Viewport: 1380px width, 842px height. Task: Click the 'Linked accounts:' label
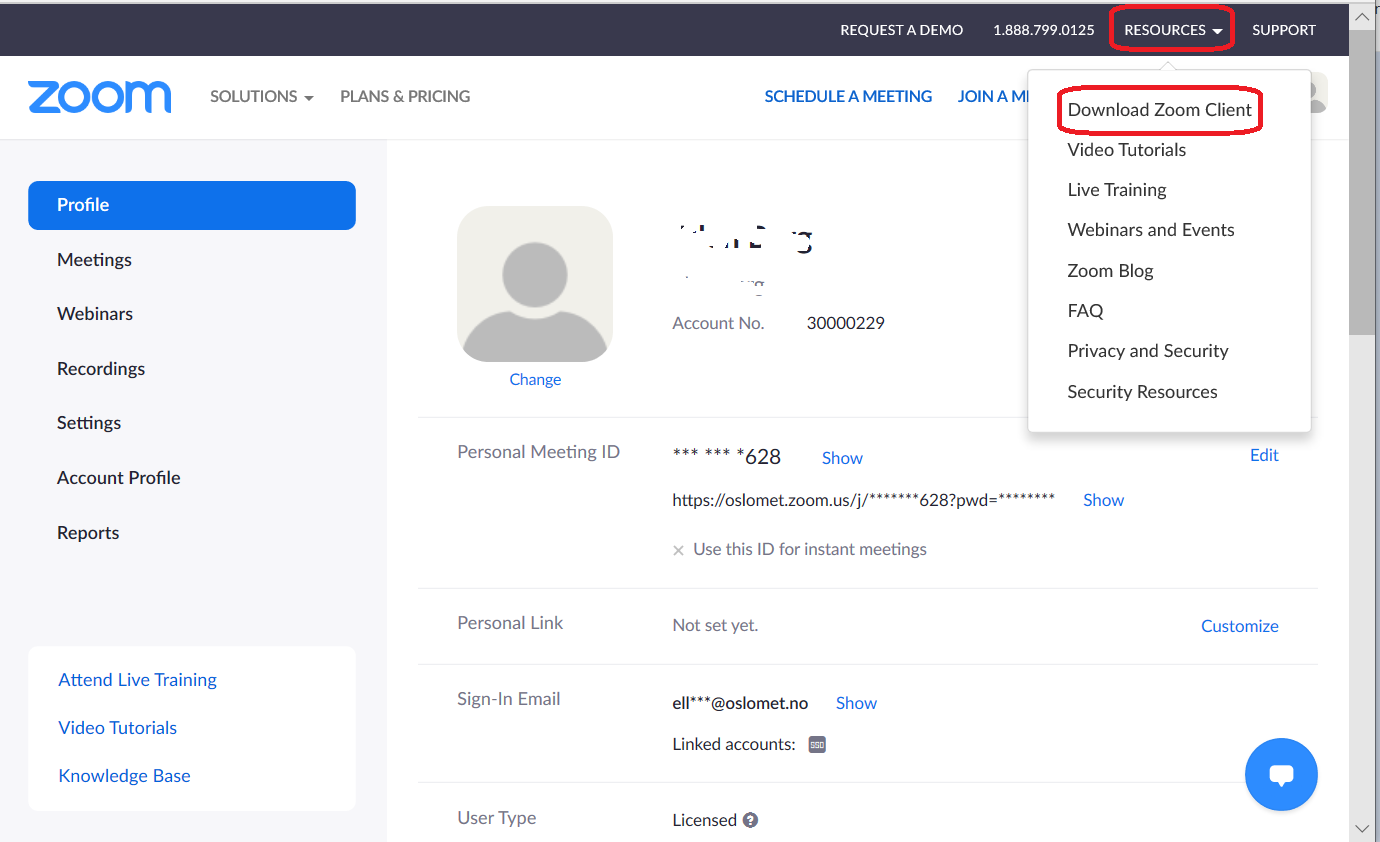(x=733, y=744)
